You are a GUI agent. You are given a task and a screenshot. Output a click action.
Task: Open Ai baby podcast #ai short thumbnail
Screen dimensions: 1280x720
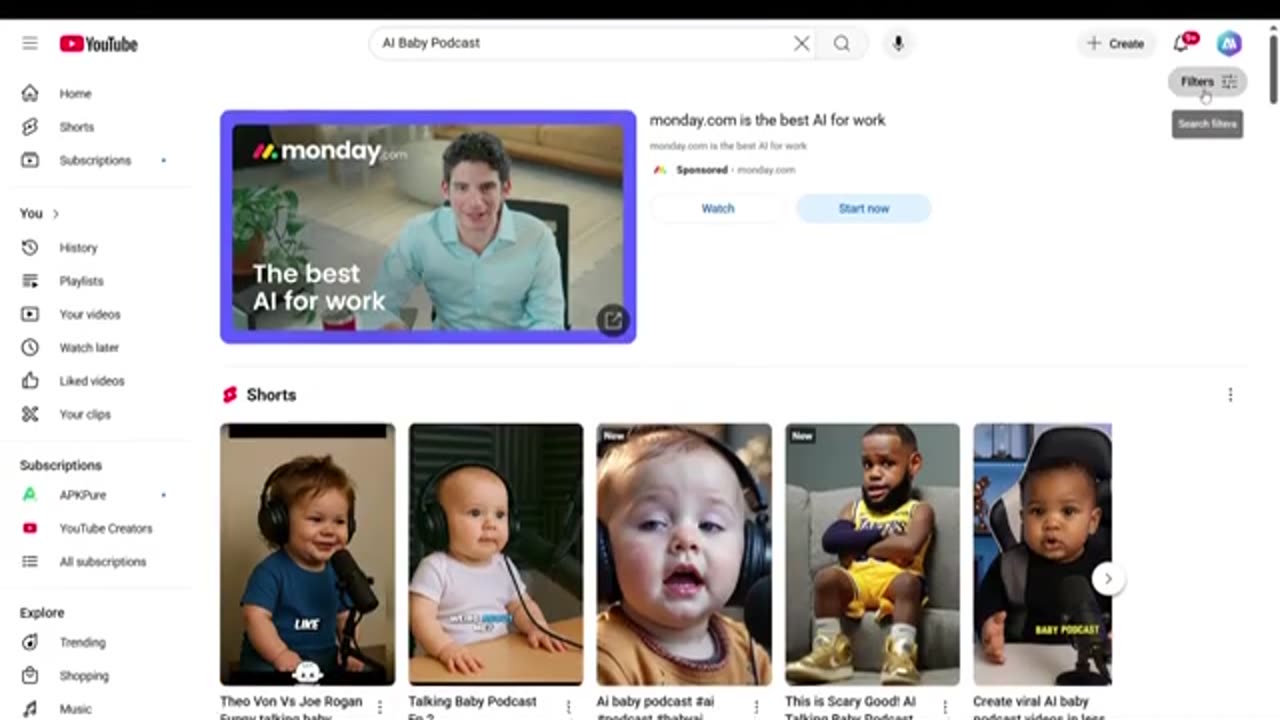(684, 554)
